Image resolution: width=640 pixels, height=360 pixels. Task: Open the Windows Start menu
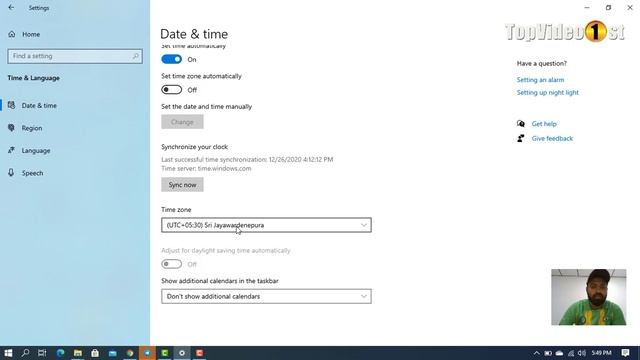coord(8,353)
